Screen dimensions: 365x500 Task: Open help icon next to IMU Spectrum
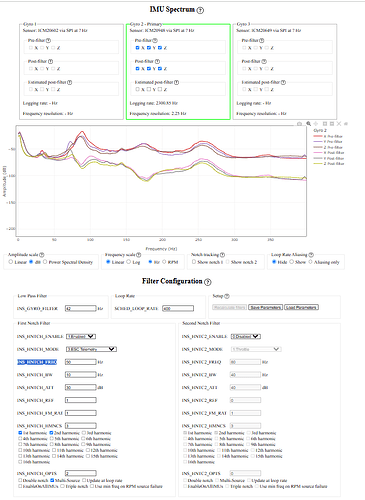click(200, 10)
